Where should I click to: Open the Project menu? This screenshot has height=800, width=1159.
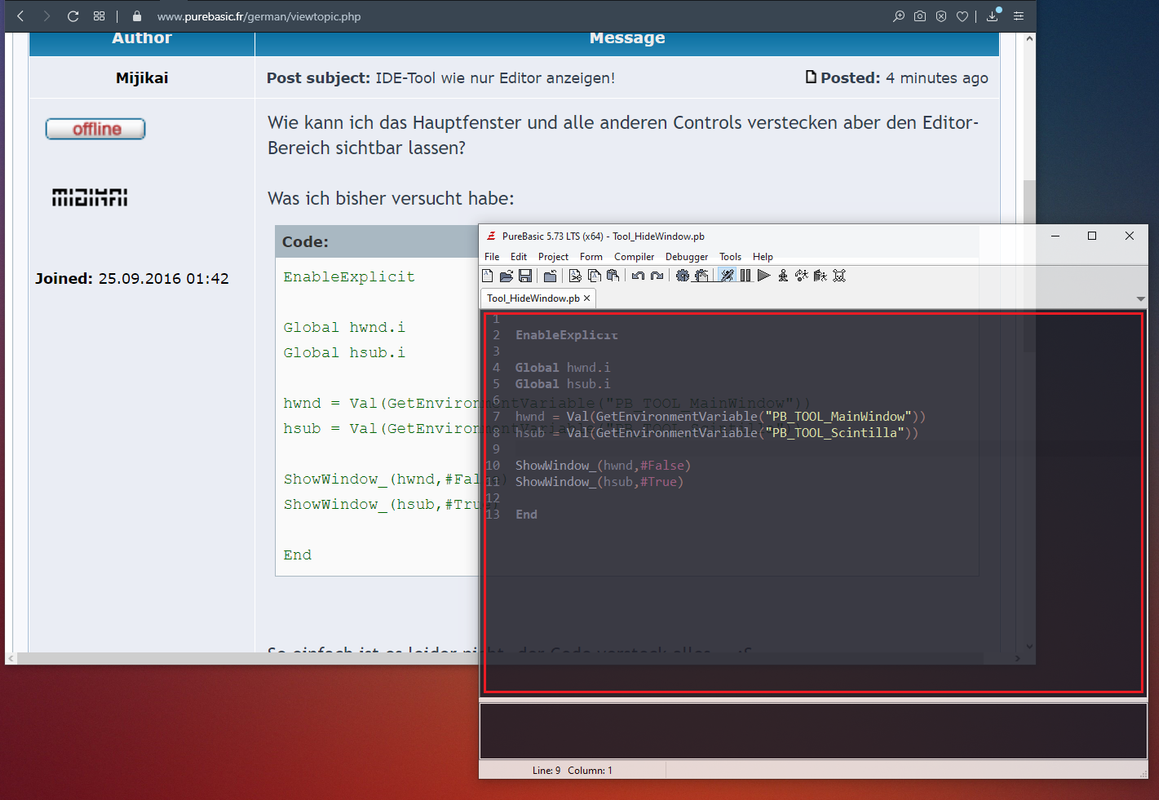coord(553,257)
